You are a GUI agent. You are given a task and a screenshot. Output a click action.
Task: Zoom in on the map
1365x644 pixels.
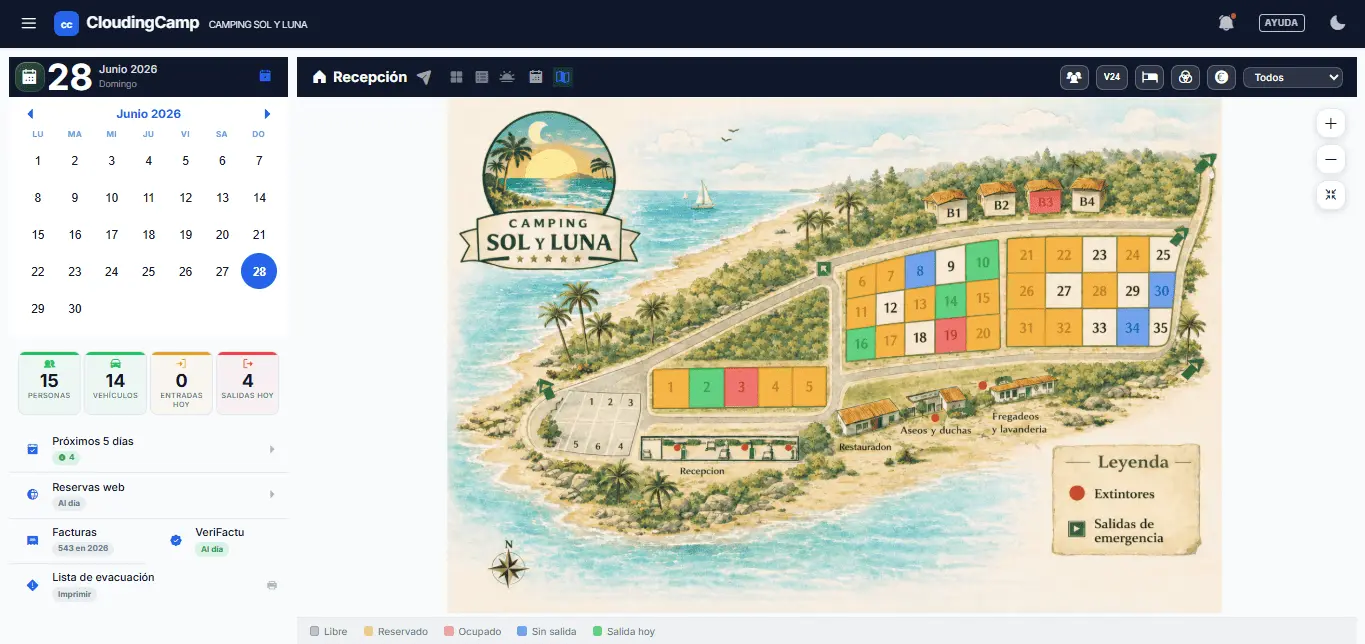tap(1330, 124)
